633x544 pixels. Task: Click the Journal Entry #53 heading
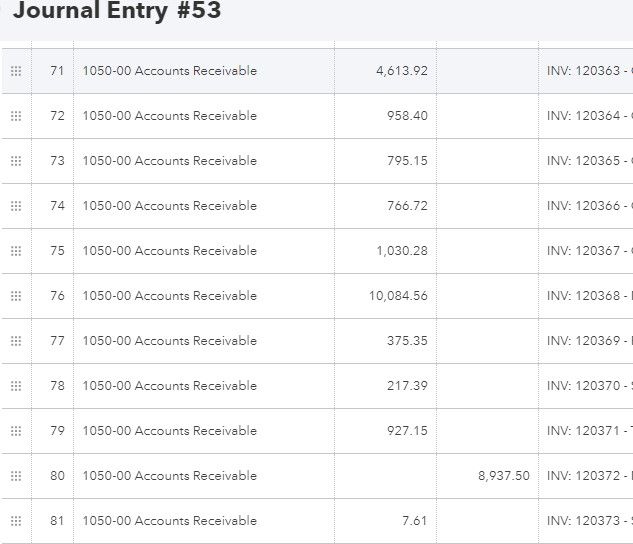(x=117, y=12)
